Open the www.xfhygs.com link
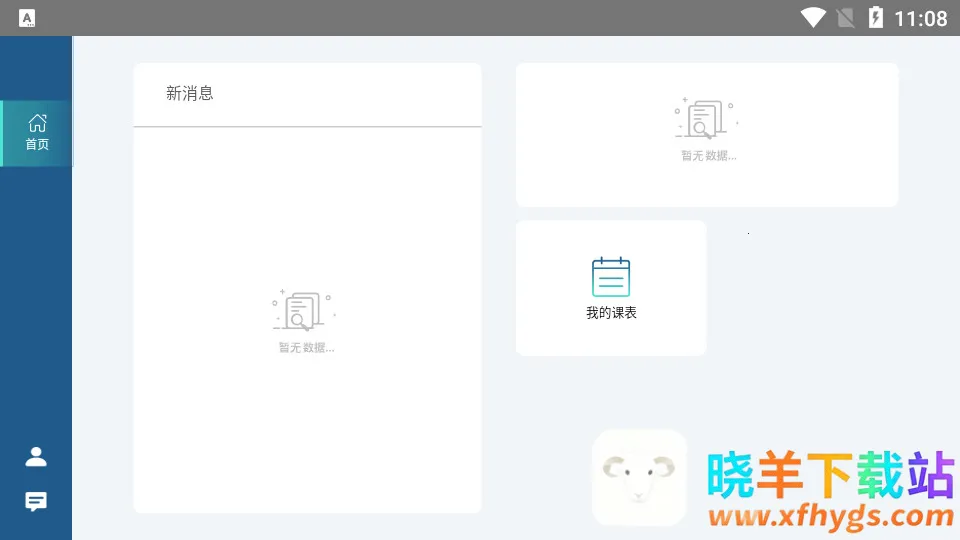 point(830,516)
